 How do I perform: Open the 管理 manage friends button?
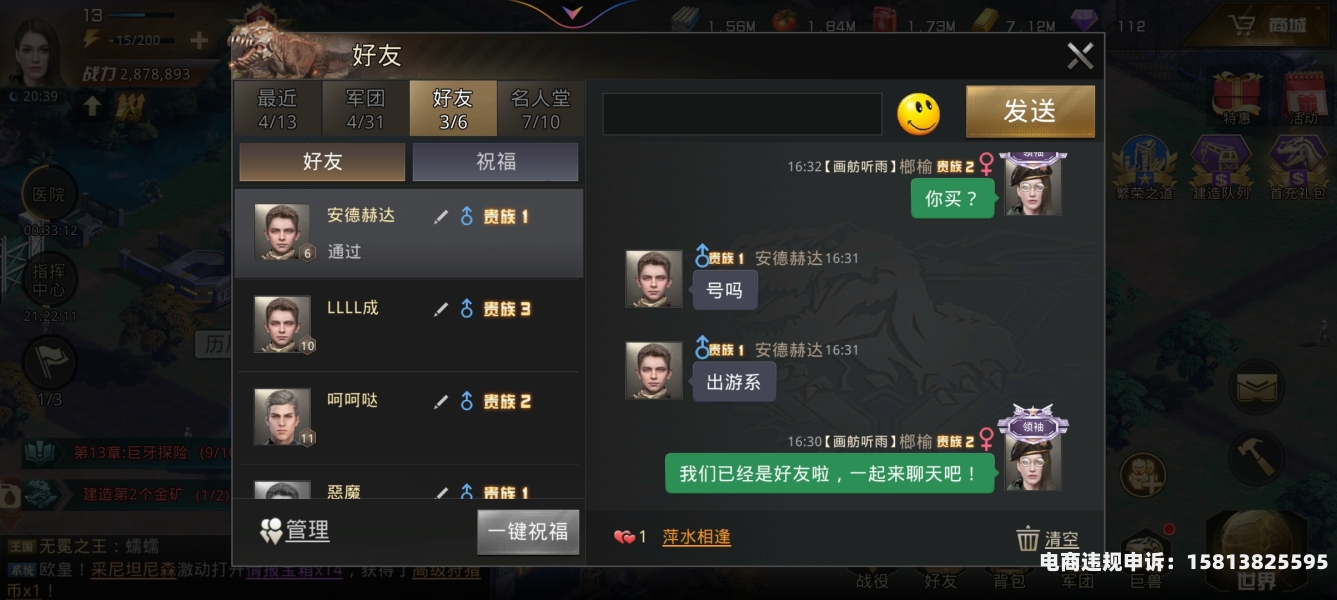click(x=294, y=531)
